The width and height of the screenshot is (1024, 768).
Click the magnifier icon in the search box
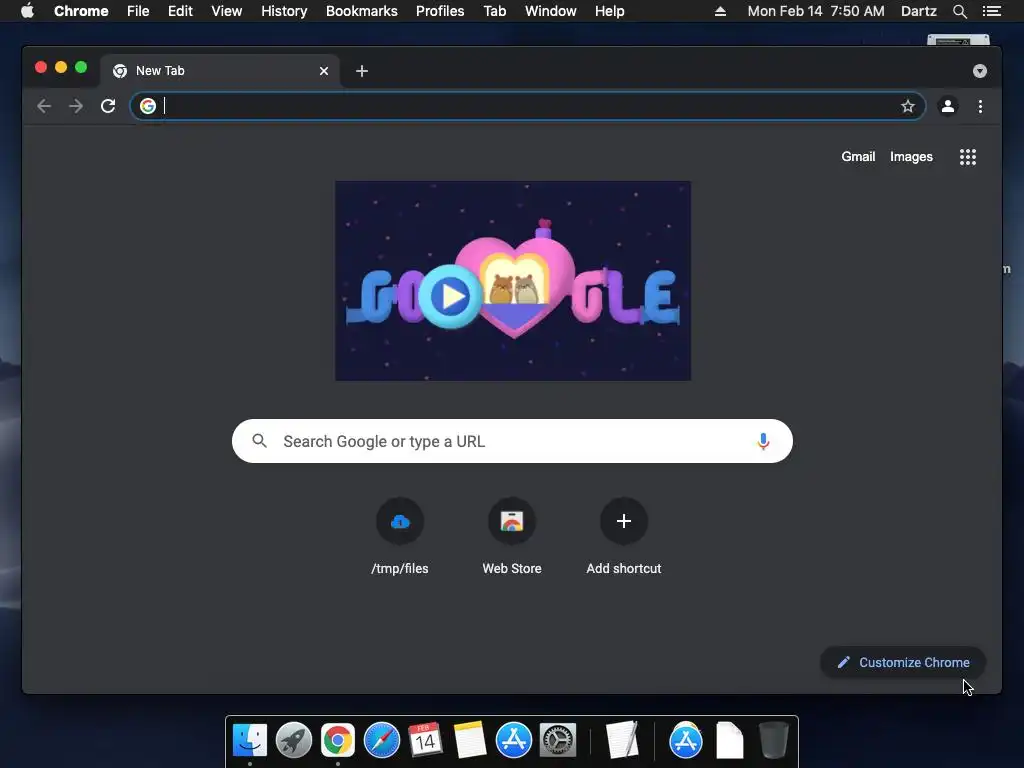(x=259, y=441)
